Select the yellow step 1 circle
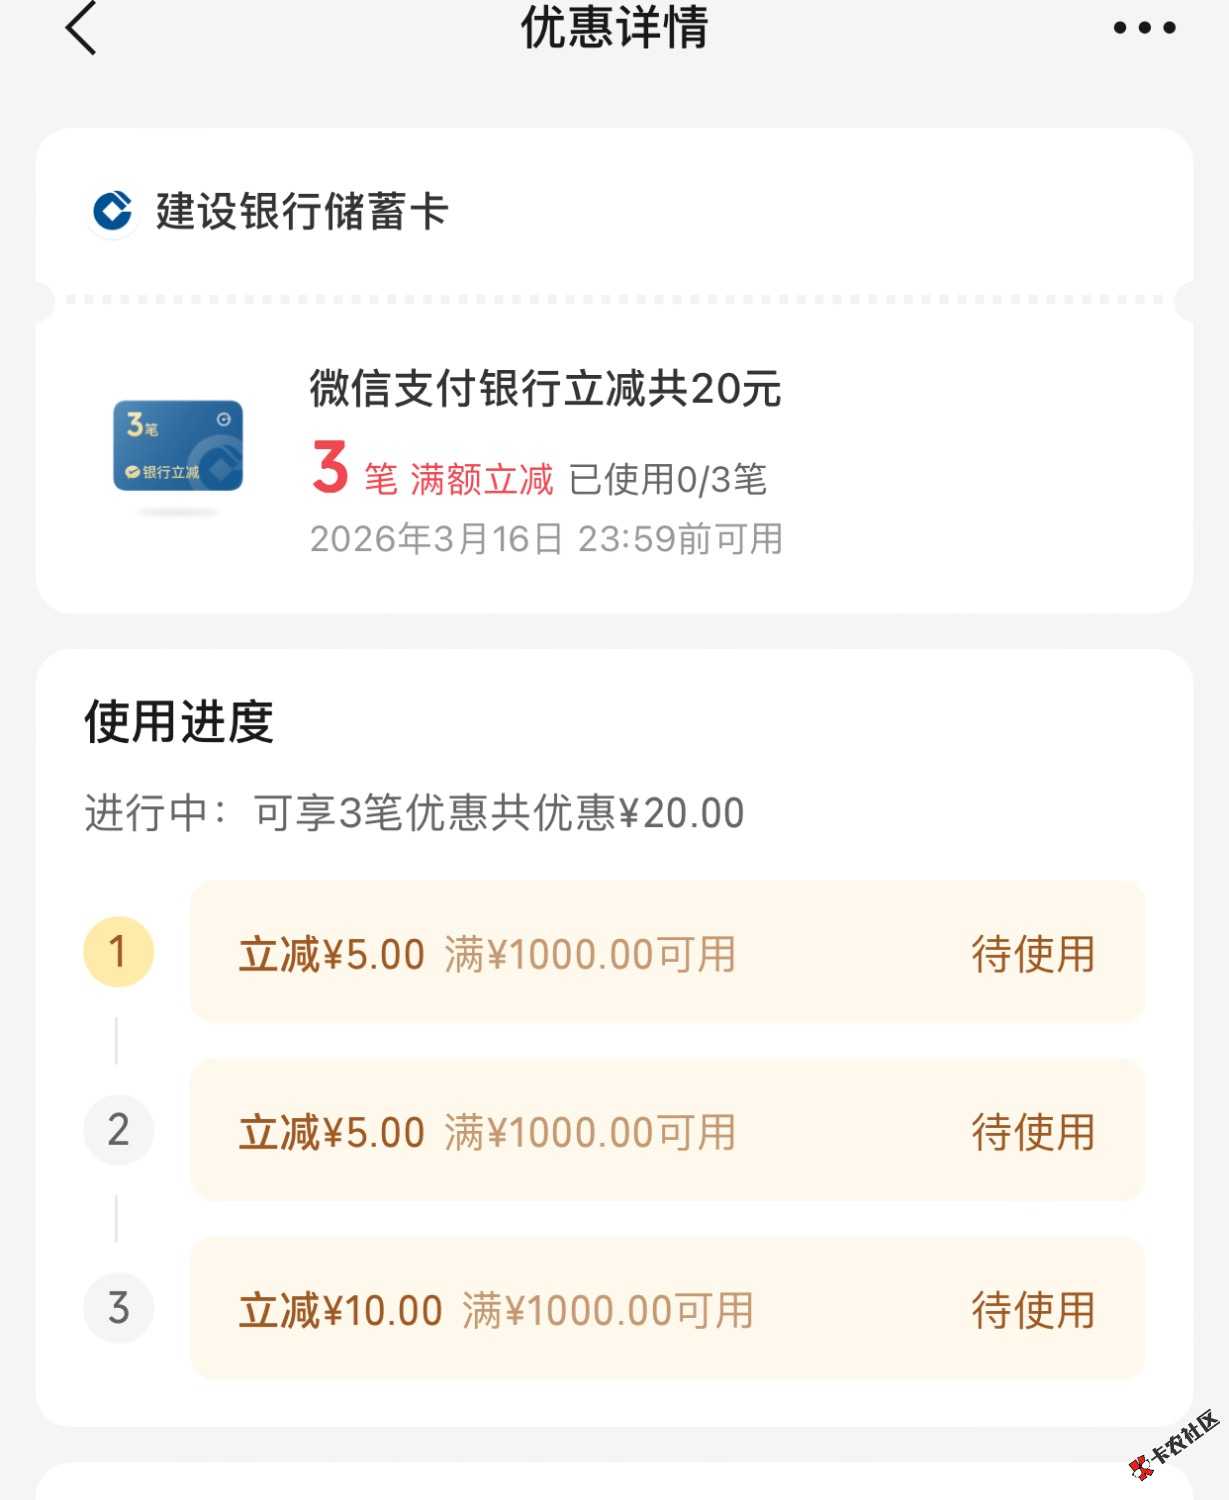 point(118,951)
